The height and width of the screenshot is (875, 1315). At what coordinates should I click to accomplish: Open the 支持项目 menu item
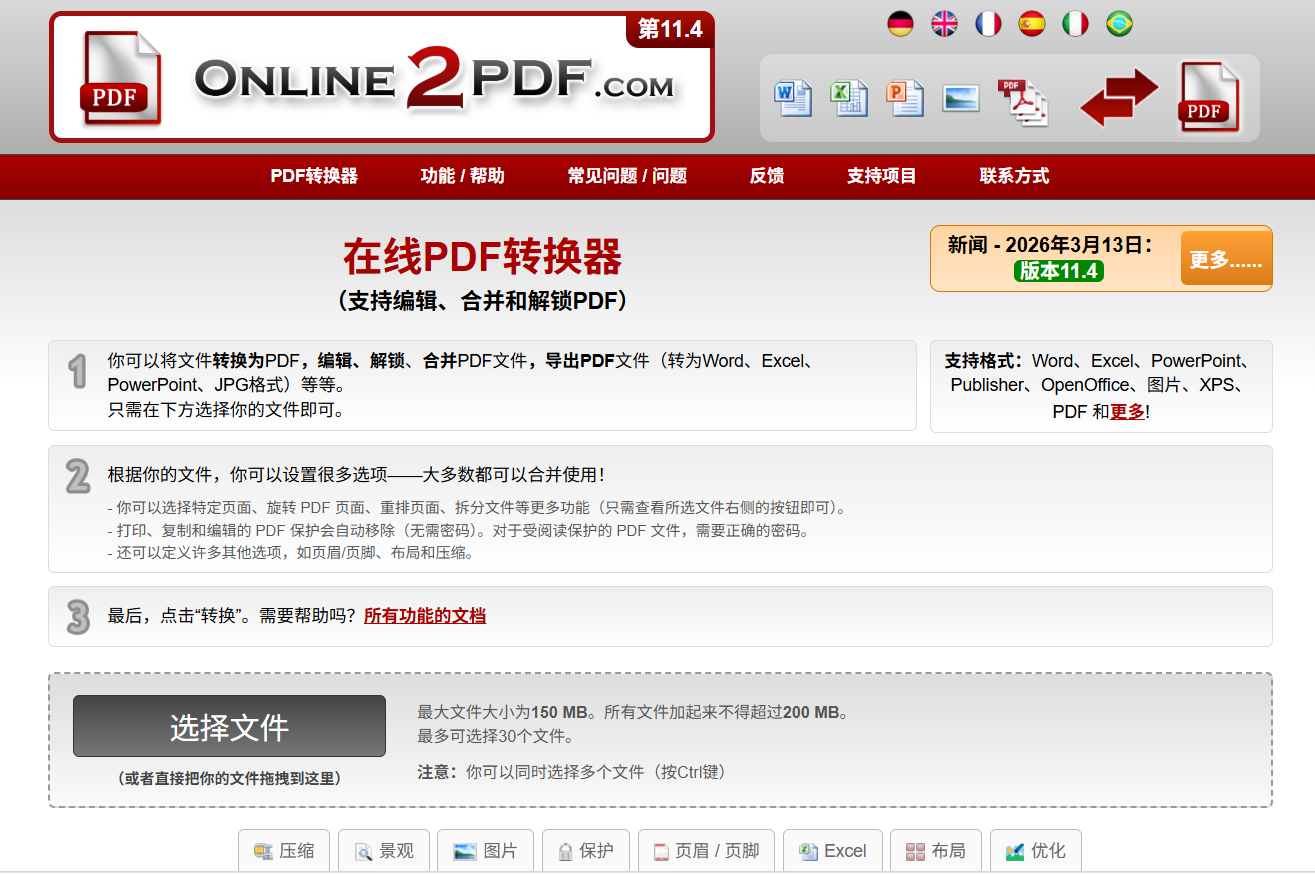click(x=882, y=176)
